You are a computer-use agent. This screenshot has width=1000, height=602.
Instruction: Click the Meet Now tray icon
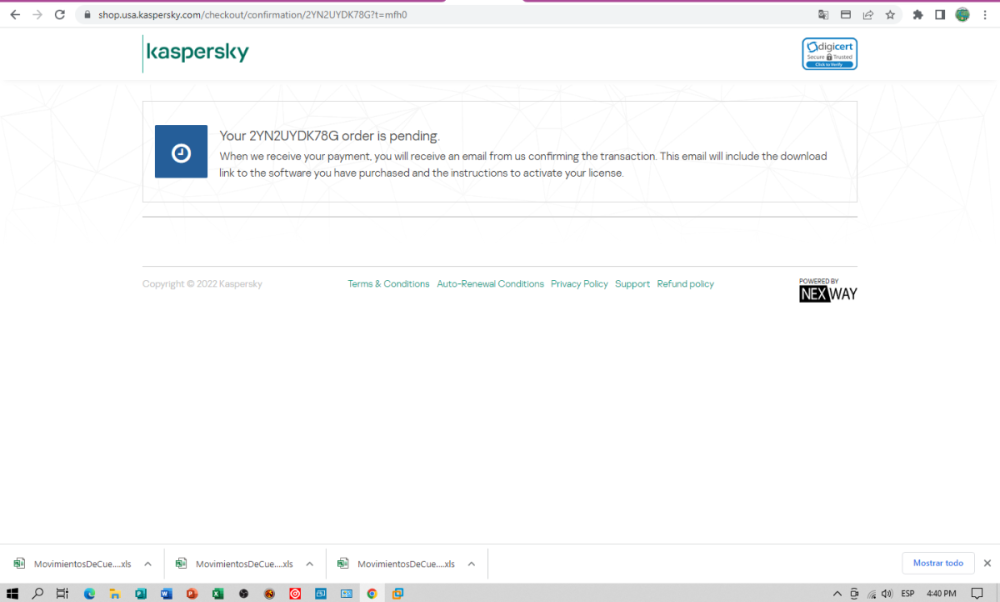(x=855, y=593)
